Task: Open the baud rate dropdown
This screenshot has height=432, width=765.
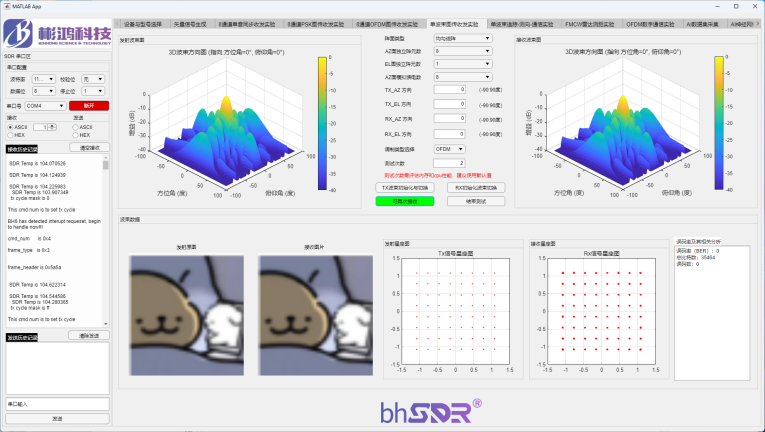Action: (43, 79)
